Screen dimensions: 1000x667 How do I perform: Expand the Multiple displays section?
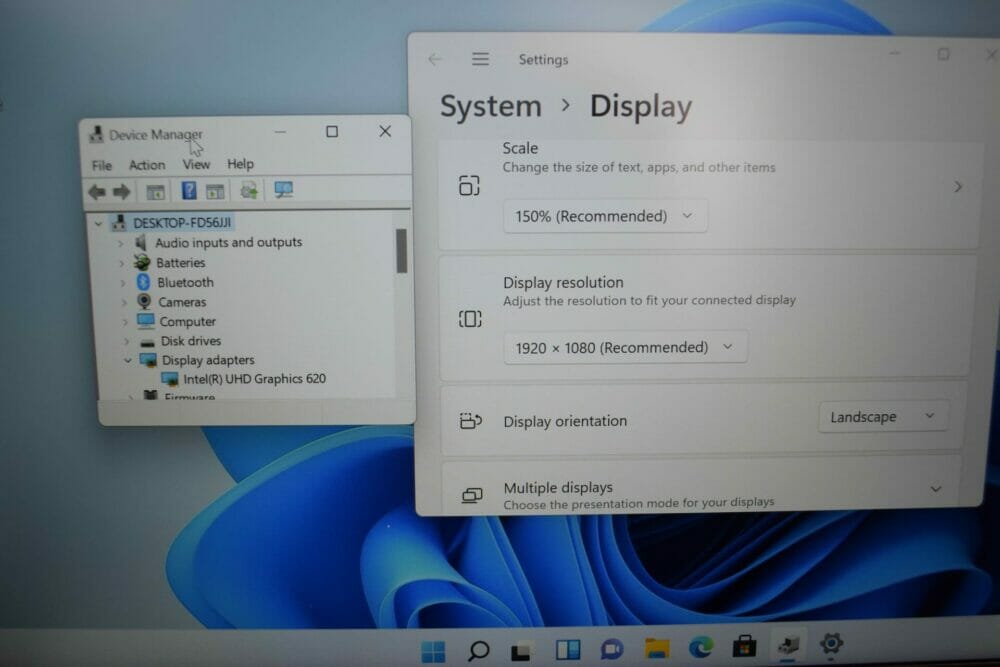(x=935, y=489)
